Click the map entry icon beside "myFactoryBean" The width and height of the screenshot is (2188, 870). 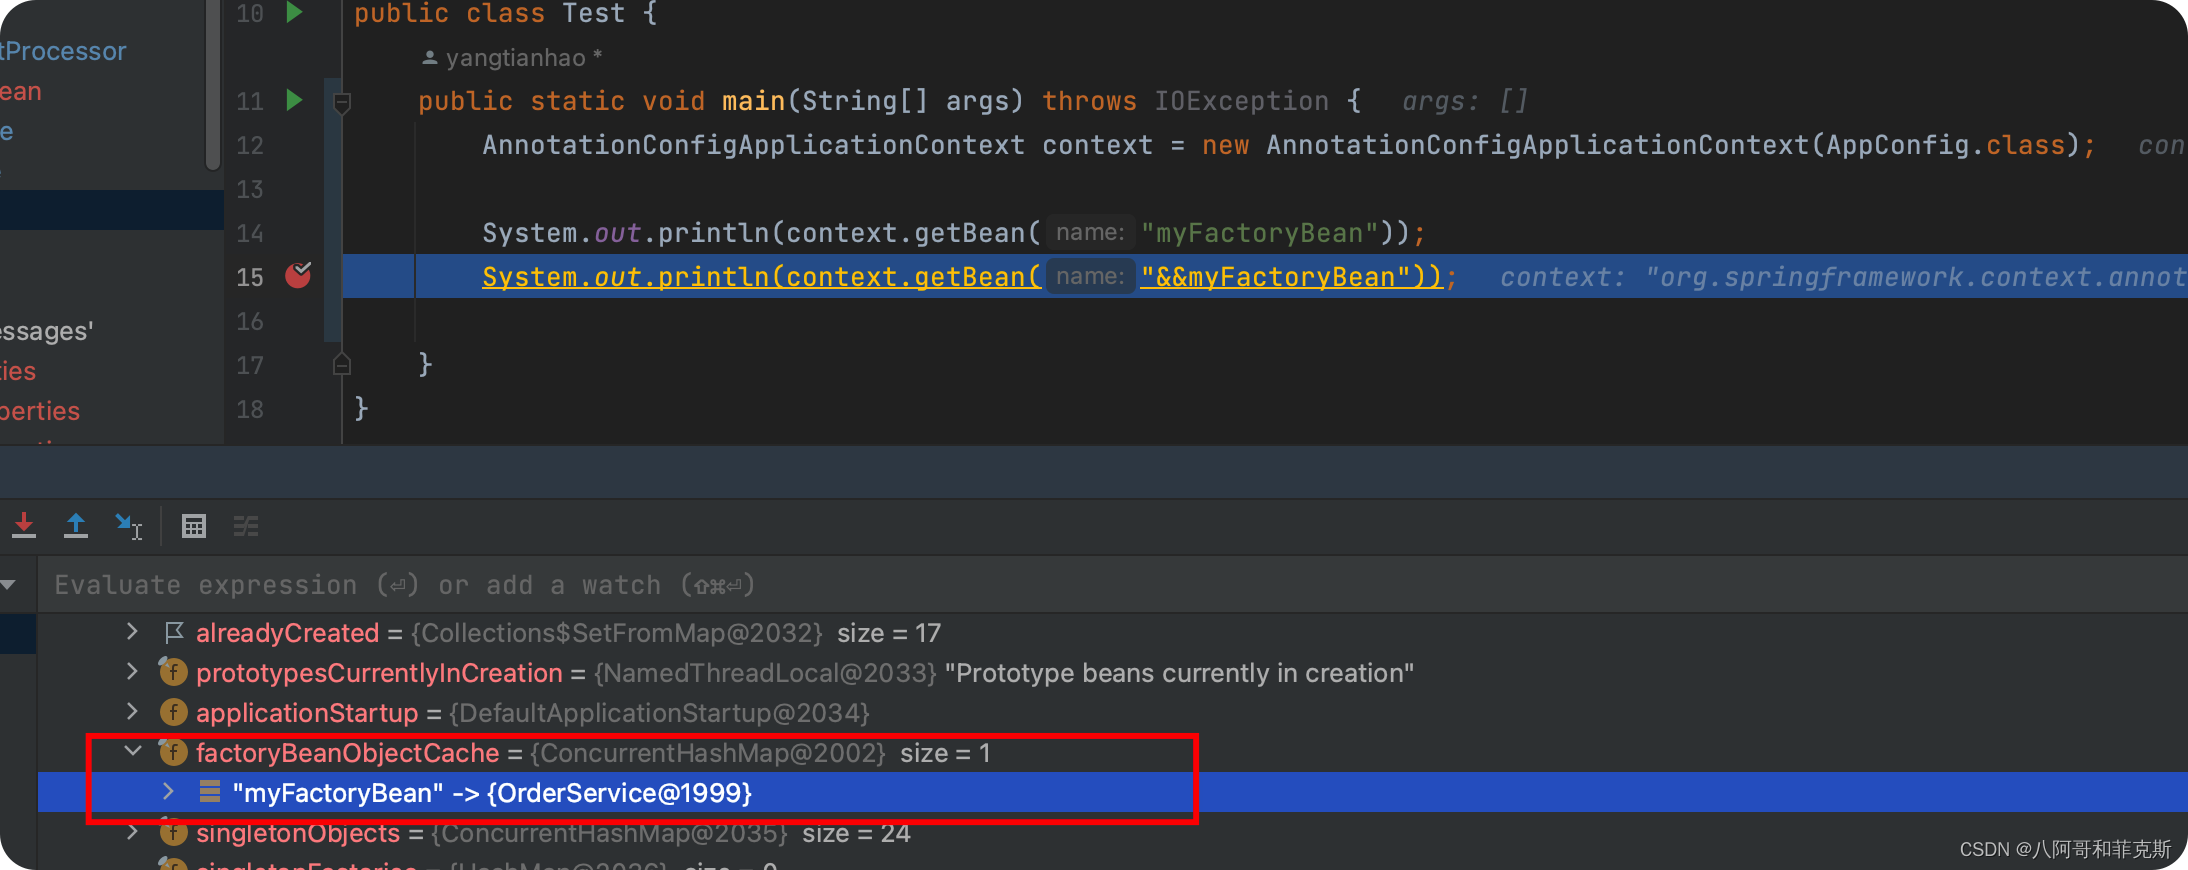(210, 792)
